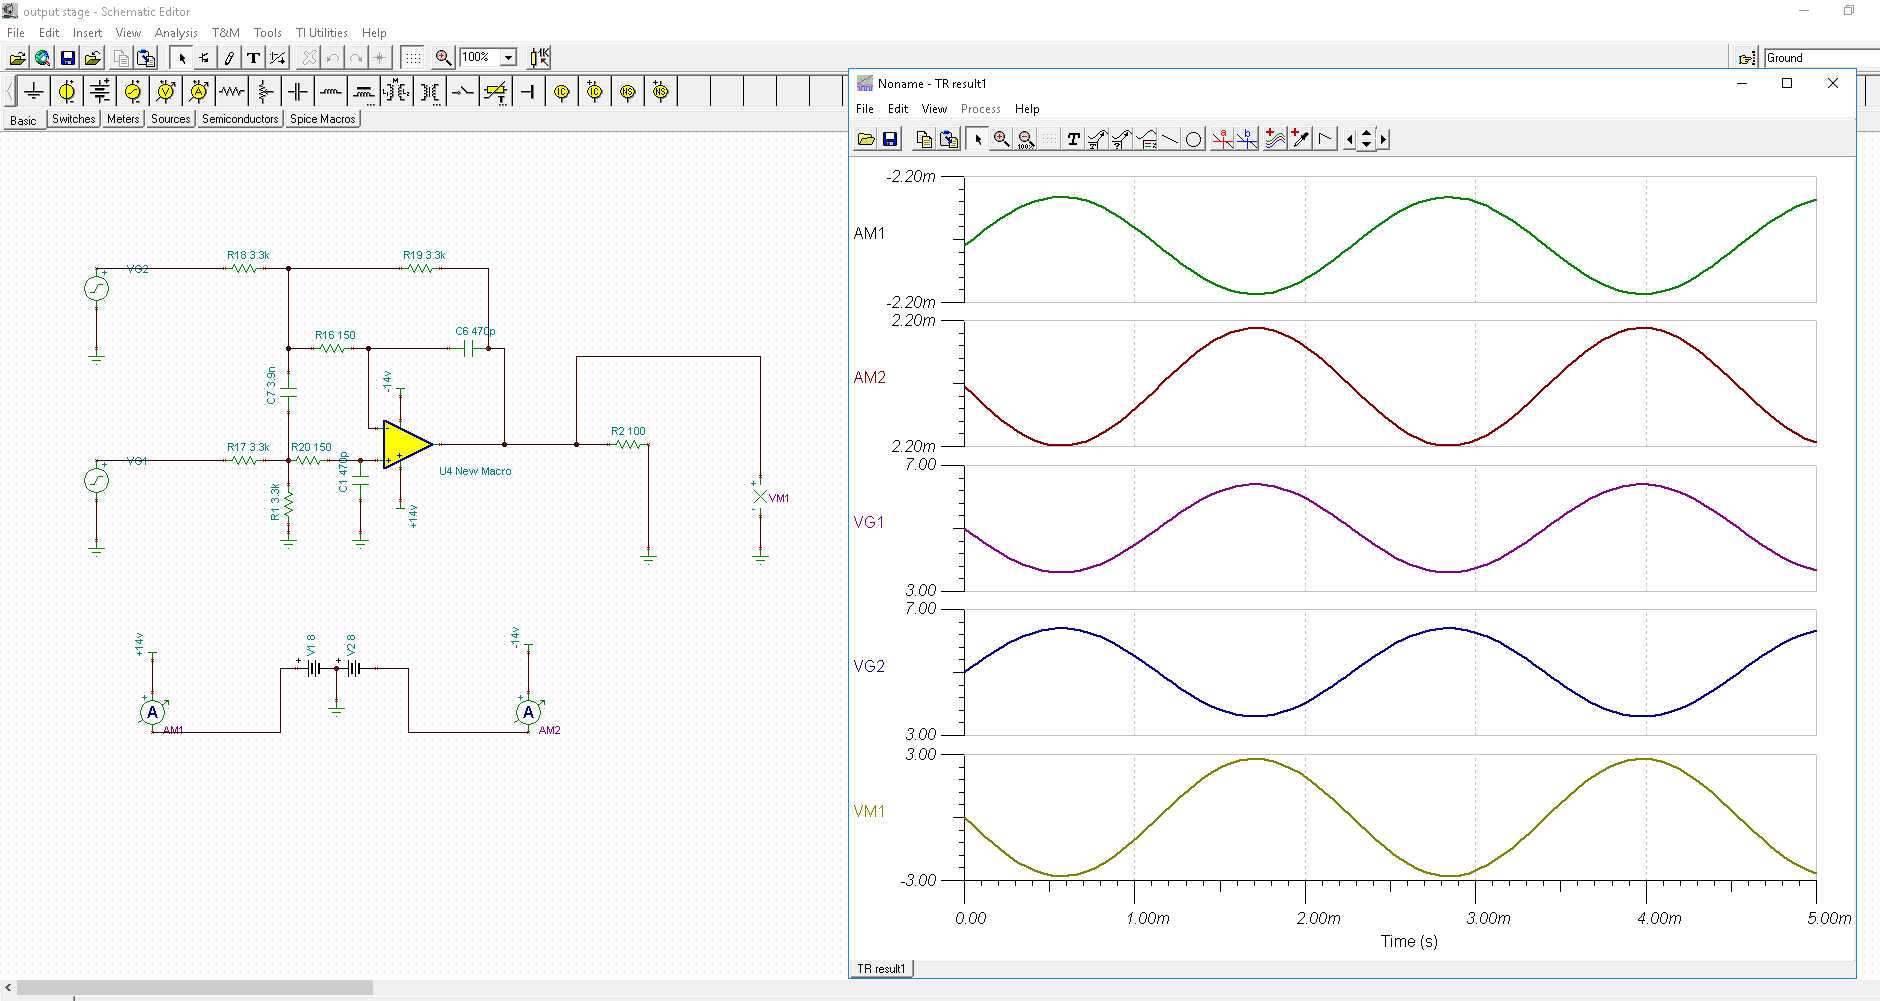Toggle the selection pointer in the results toolbar
This screenshot has height=1001, width=1880.
coord(977,139)
